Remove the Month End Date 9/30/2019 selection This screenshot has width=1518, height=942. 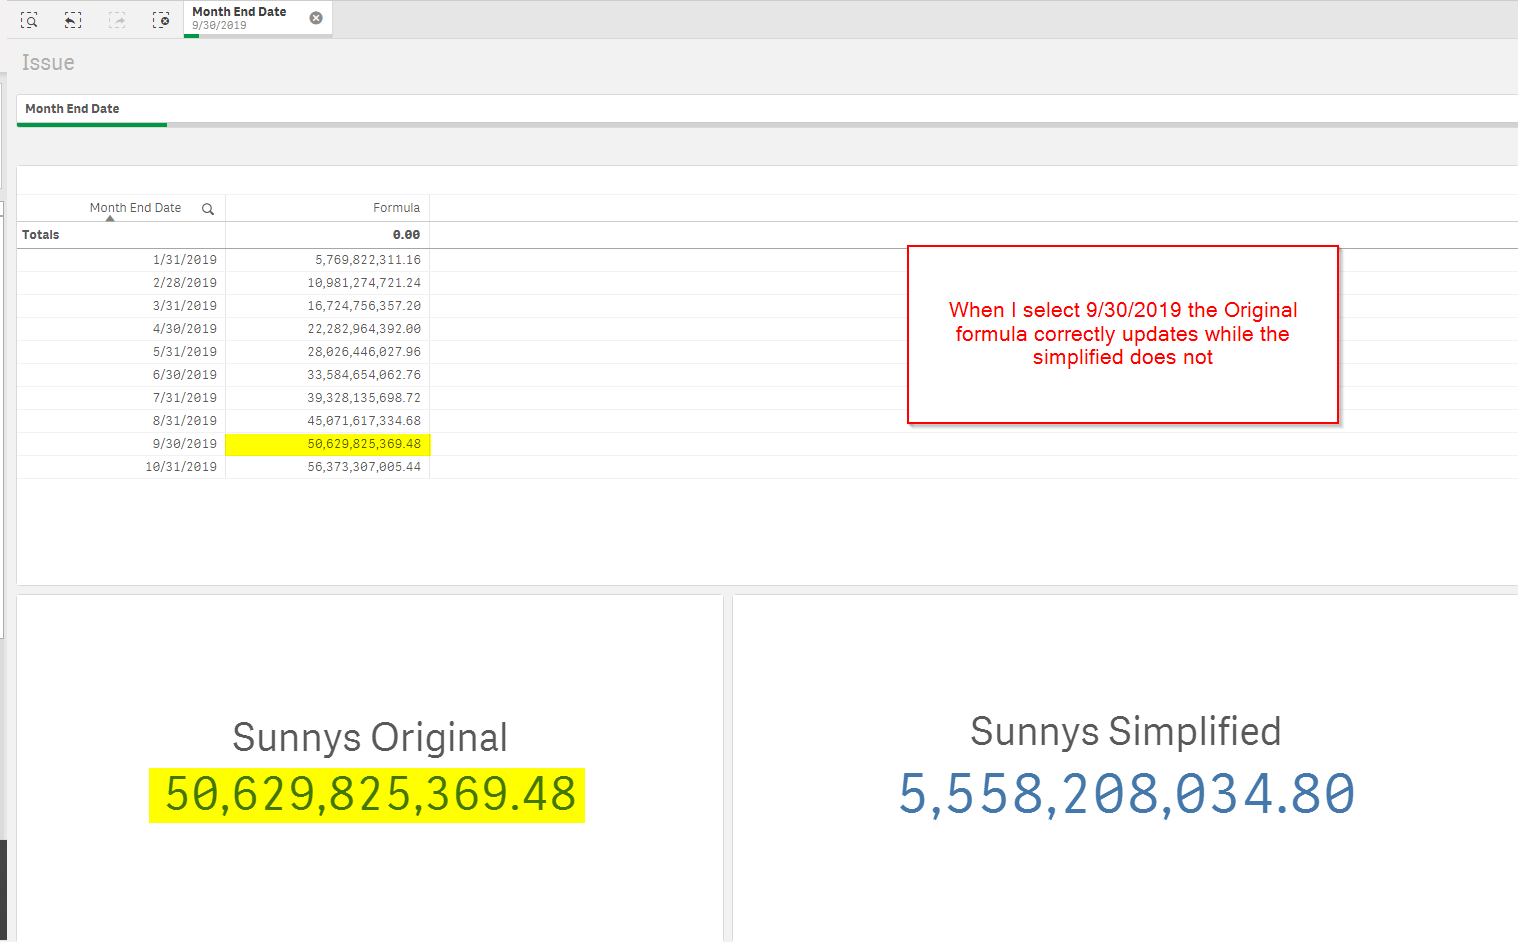(x=316, y=18)
